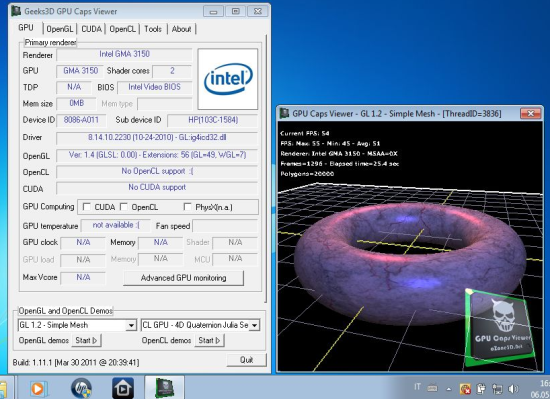Click Sub device ID HP(103C-1584)
Screen dimensions: 550x399
213,120
